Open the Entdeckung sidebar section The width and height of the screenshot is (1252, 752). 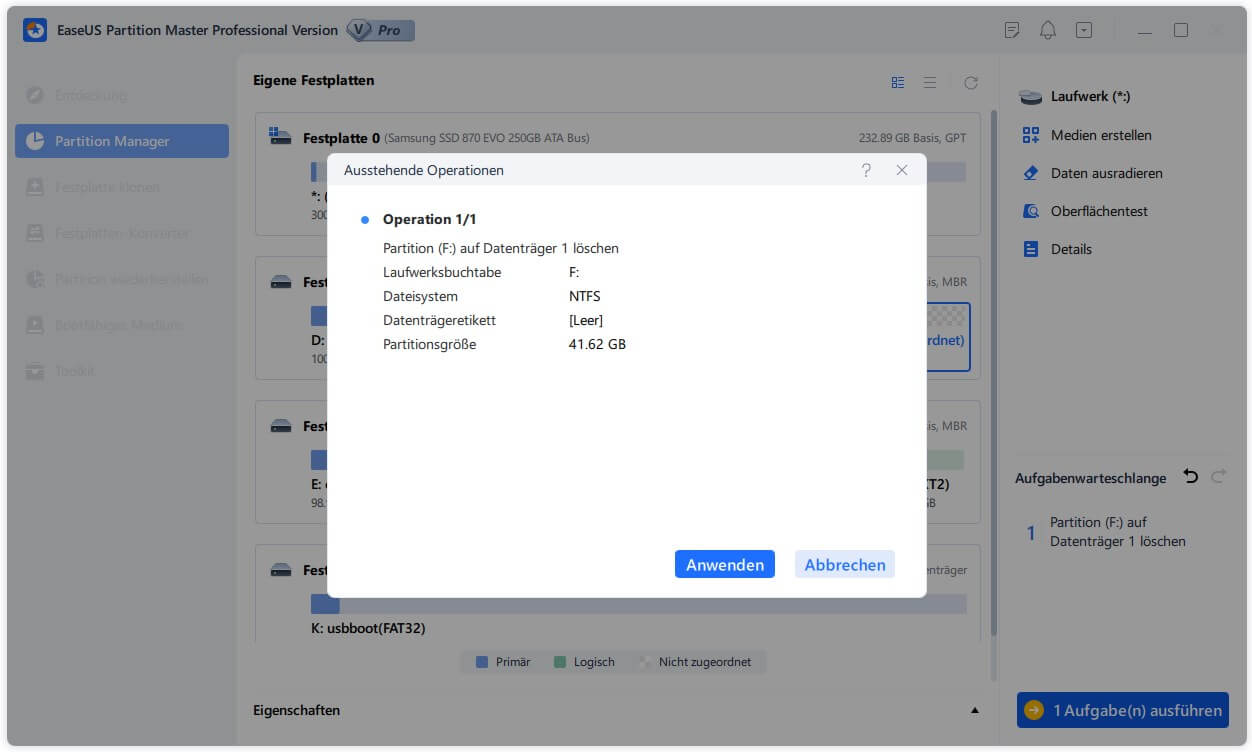point(121,95)
